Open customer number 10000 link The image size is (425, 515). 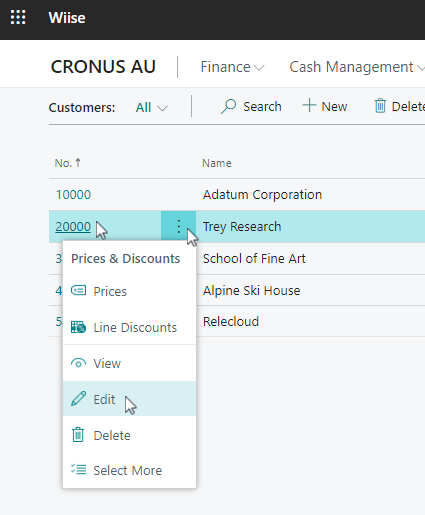(73, 195)
